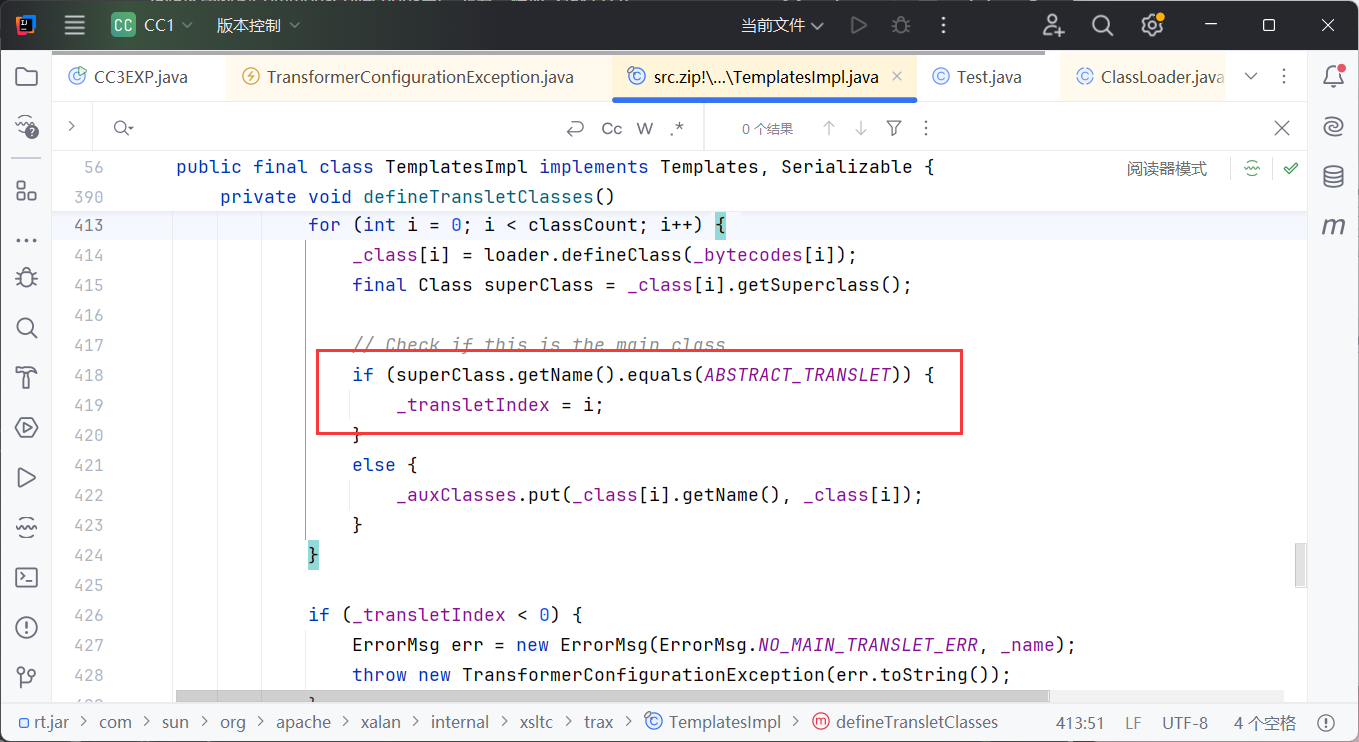Open the Structure tool window
Image resolution: width=1359 pixels, height=742 pixels.
[x=27, y=191]
